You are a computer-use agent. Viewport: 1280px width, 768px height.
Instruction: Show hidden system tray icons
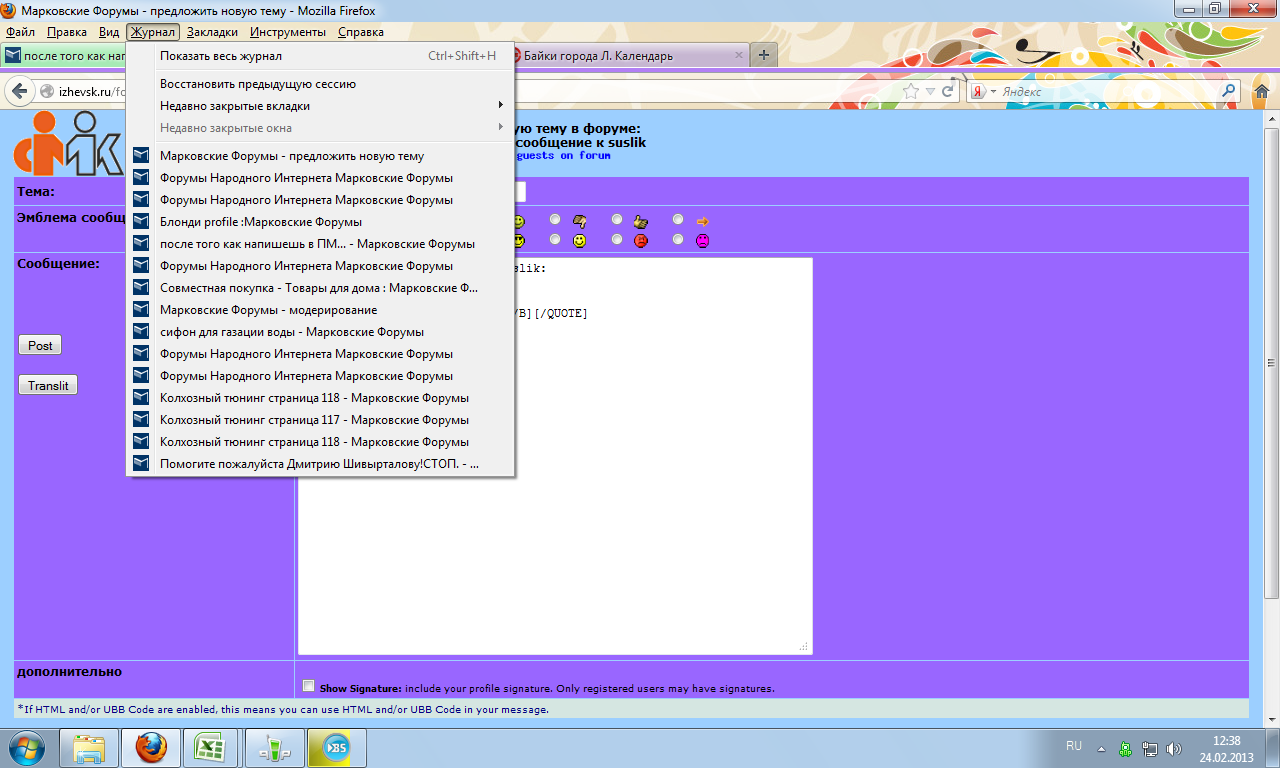coord(1101,747)
